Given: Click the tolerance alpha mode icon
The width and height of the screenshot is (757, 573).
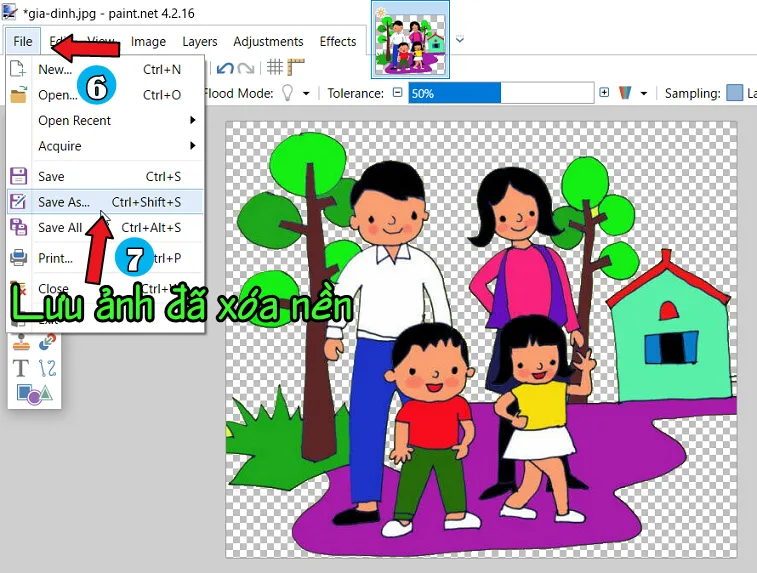Looking at the screenshot, I should click(625, 93).
